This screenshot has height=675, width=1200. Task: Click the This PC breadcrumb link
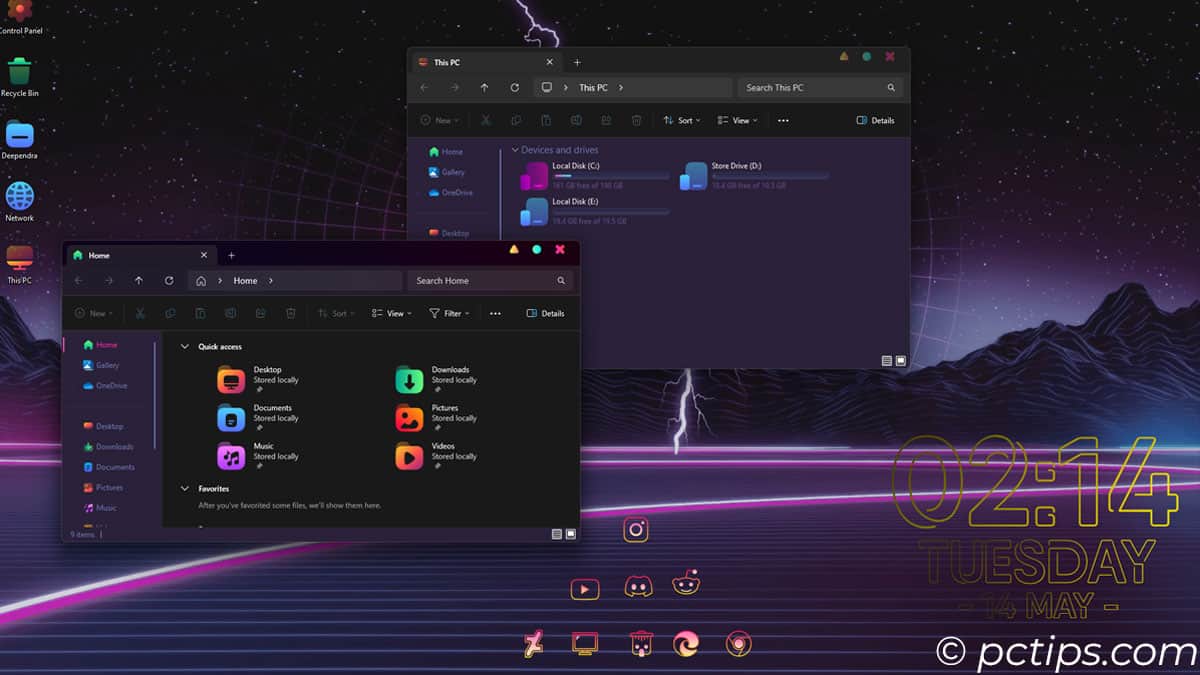click(x=594, y=87)
